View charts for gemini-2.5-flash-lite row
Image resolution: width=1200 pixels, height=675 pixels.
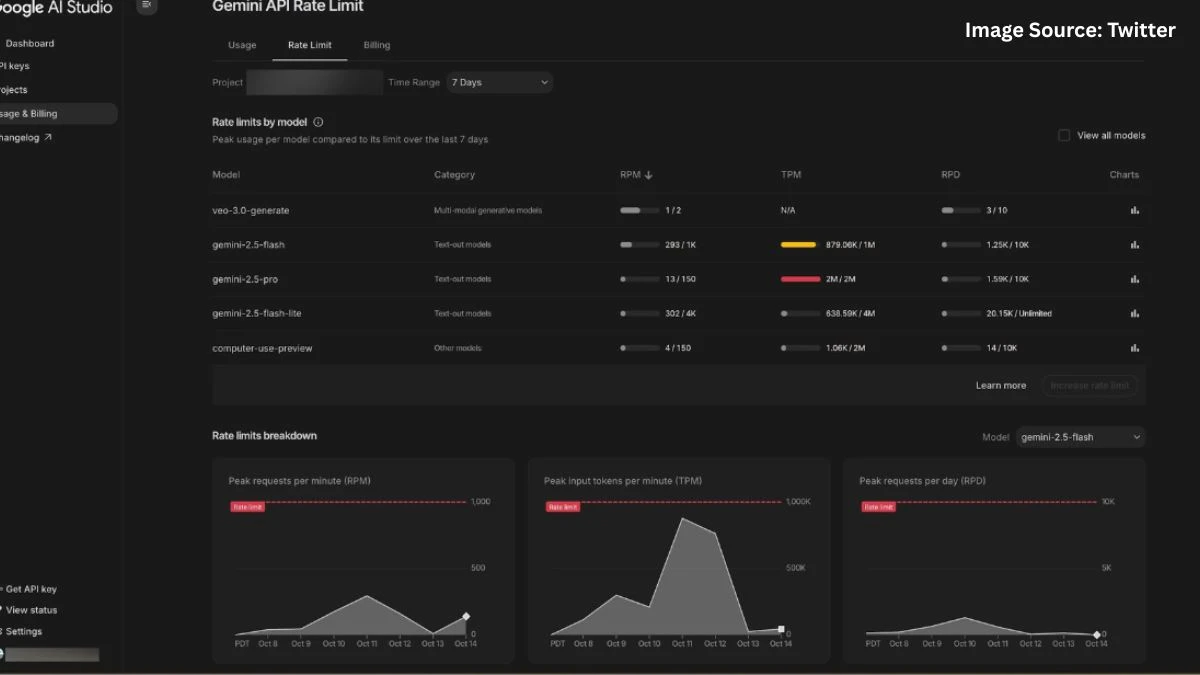click(1134, 313)
